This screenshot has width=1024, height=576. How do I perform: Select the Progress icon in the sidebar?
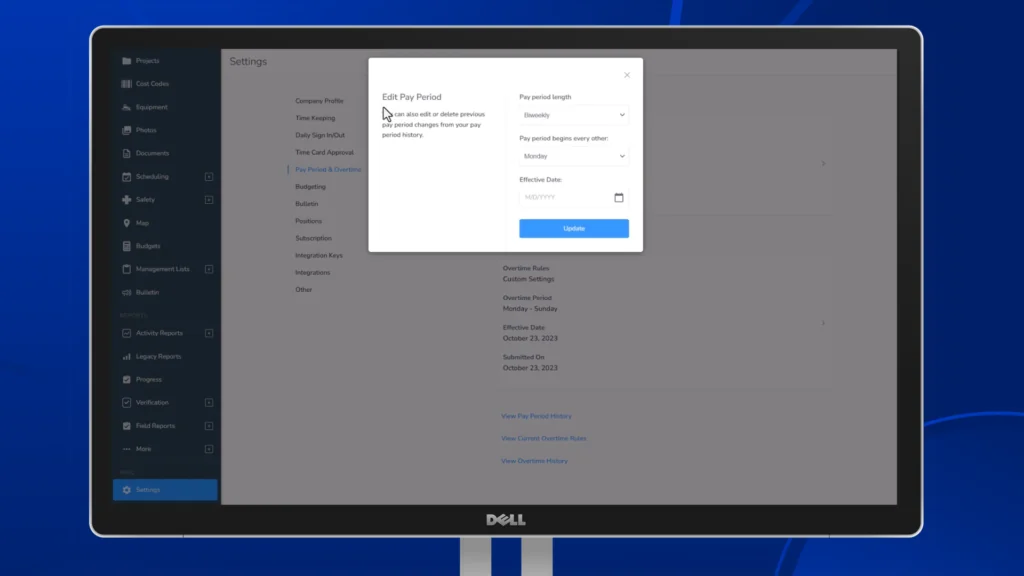coord(127,379)
